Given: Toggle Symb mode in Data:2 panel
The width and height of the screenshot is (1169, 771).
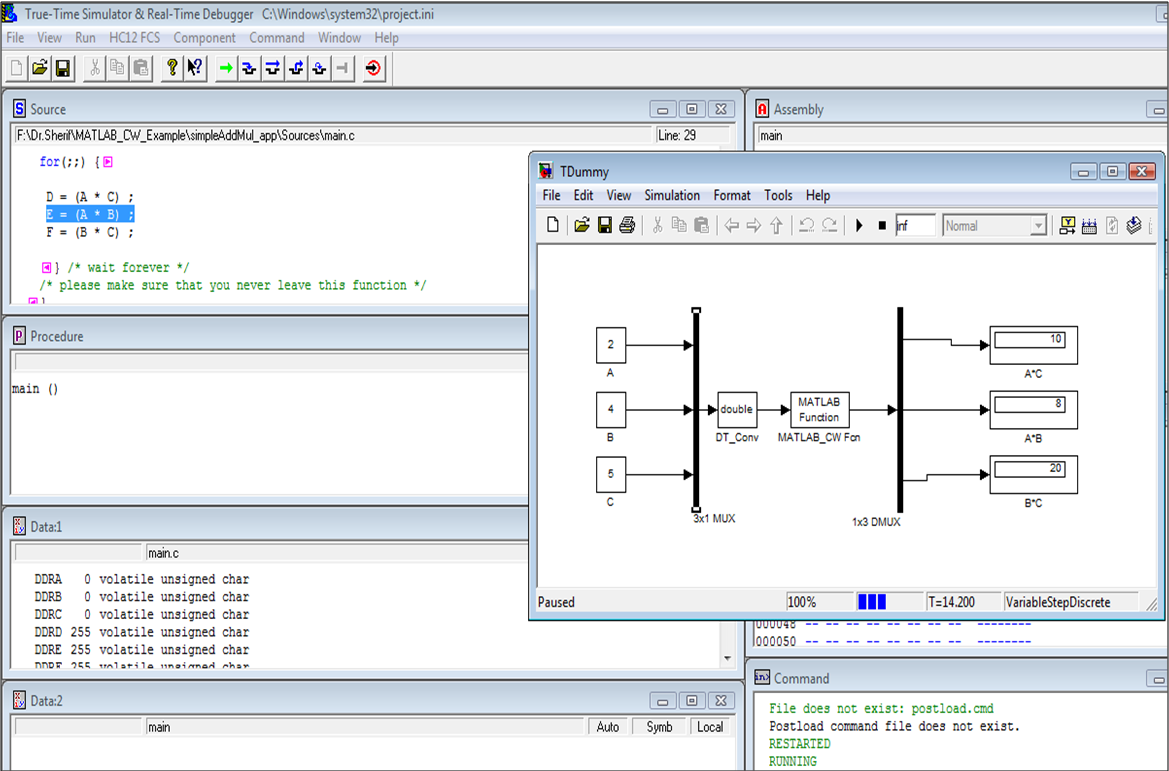Looking at the screenshot, I should pyautogui.click(x=659, y=727).
